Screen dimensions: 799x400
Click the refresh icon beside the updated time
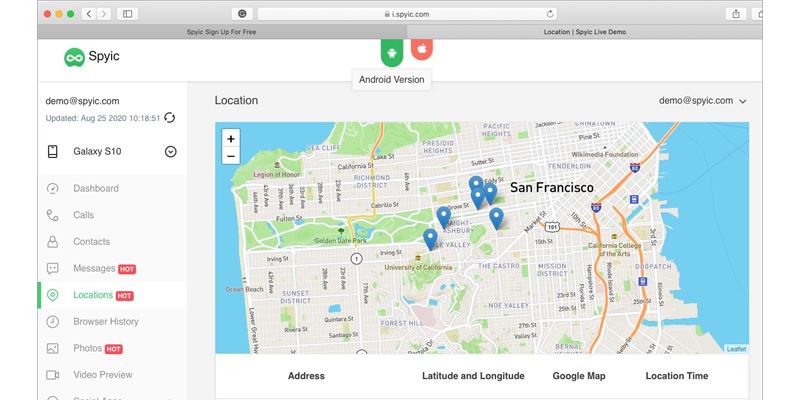(x=170, y=118)
